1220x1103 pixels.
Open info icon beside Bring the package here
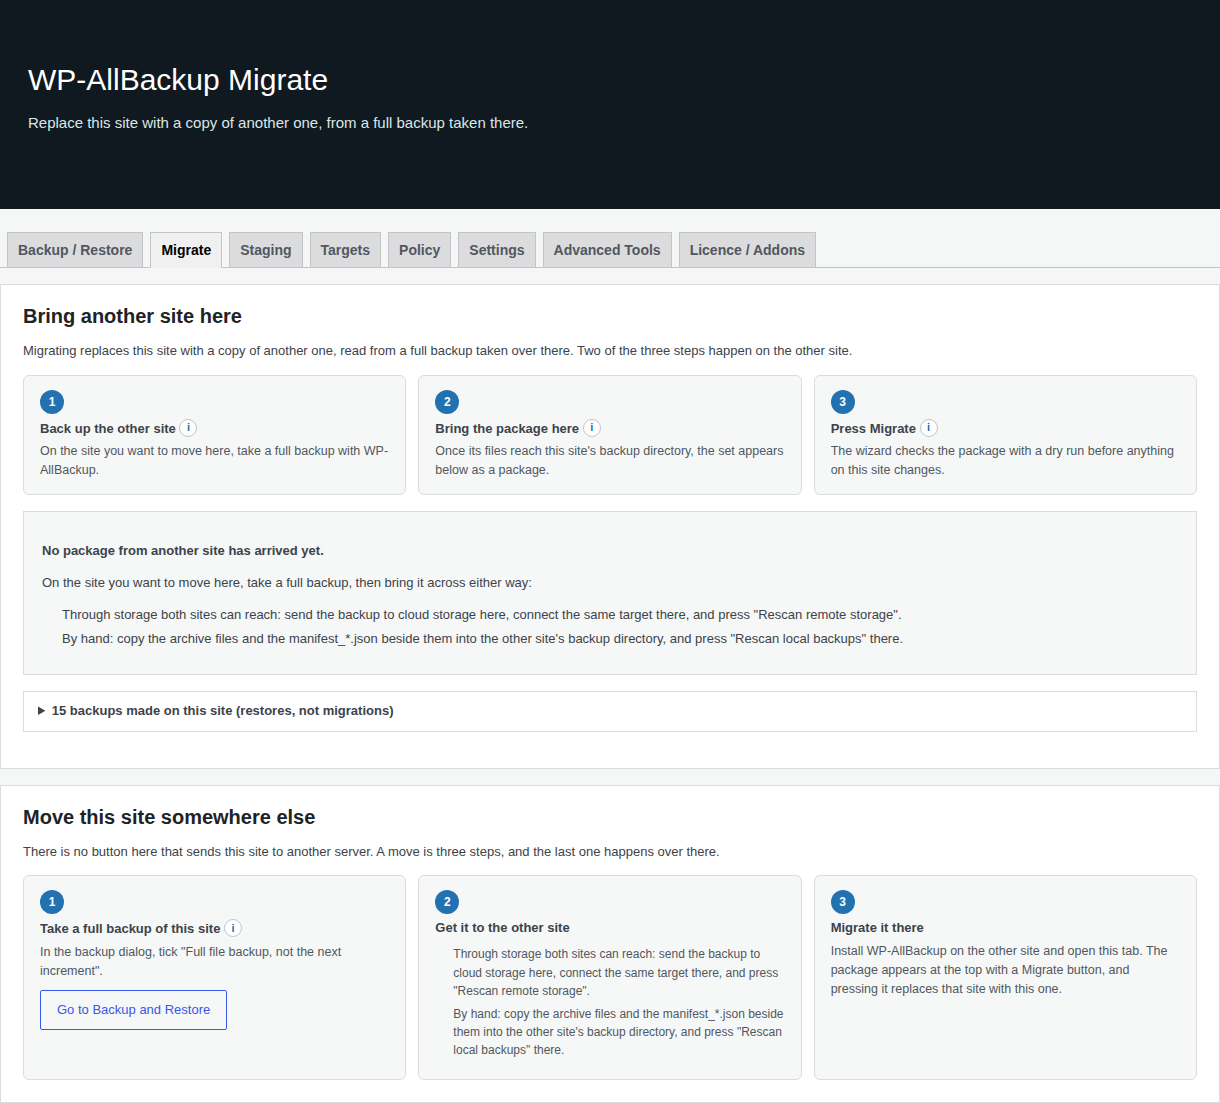point(592,428)
